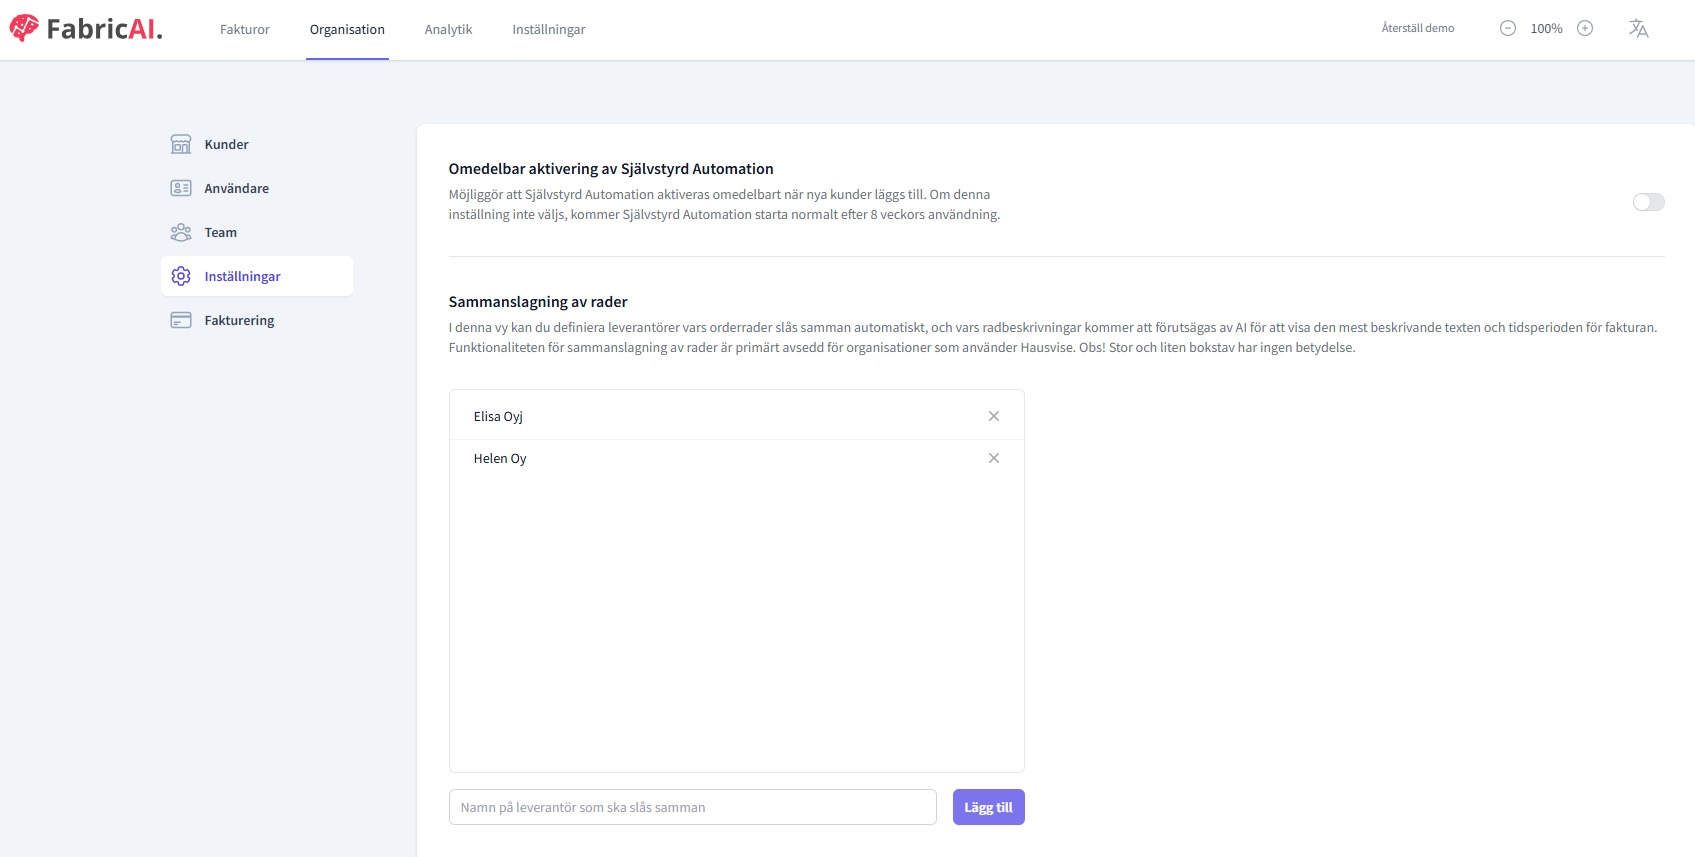Image resolution: width=1695 pixels, height=857 pixels.
Task: Focus the supplier name input field
Action: (692, 807)
